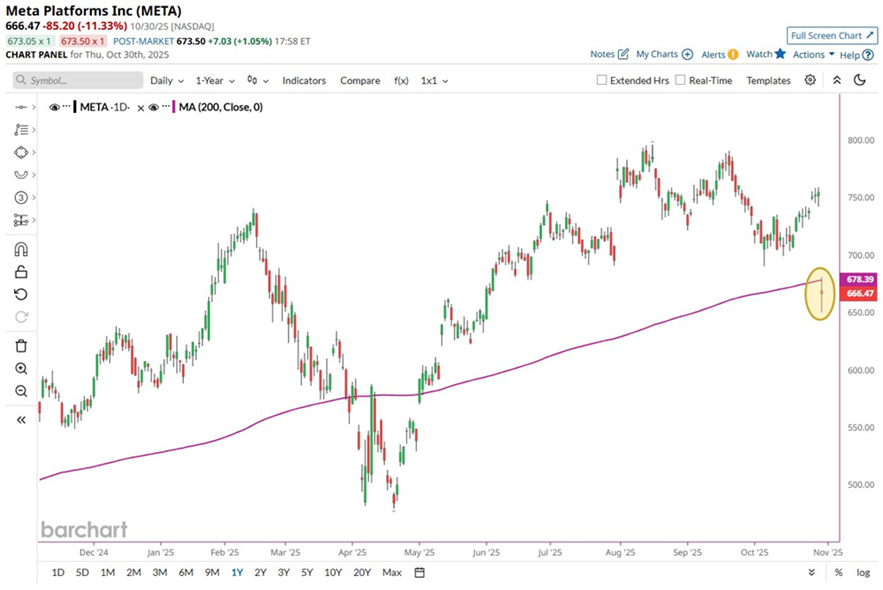Image resolution: width=883 pixels, height=590 pixels.
Task: Select the 6M time range
Action: (186, 572)
